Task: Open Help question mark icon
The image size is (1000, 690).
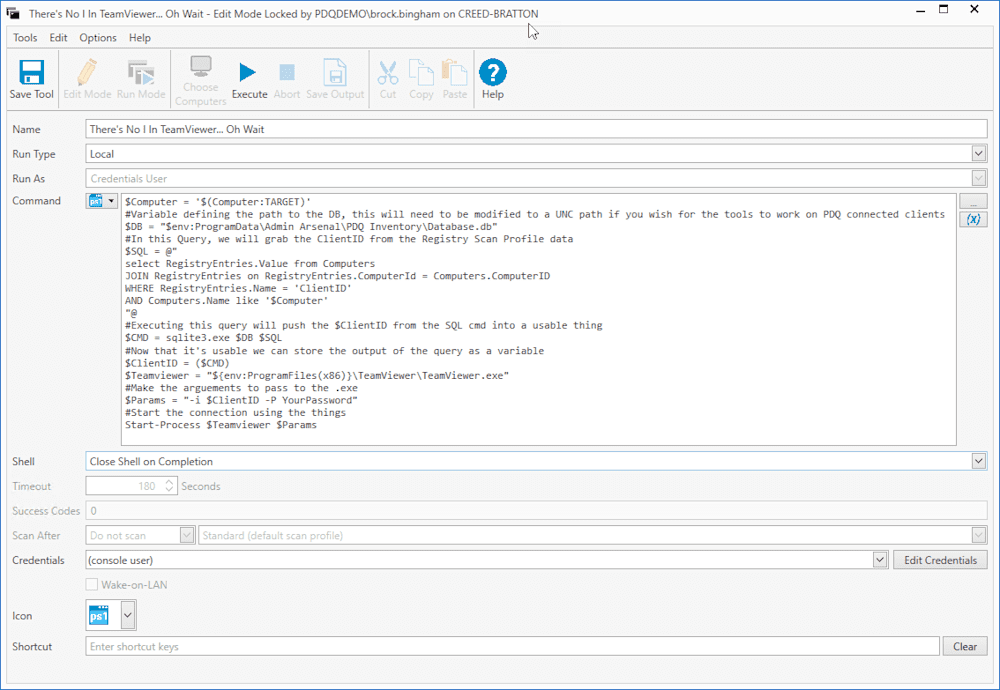Action: [x=492, y=72]
